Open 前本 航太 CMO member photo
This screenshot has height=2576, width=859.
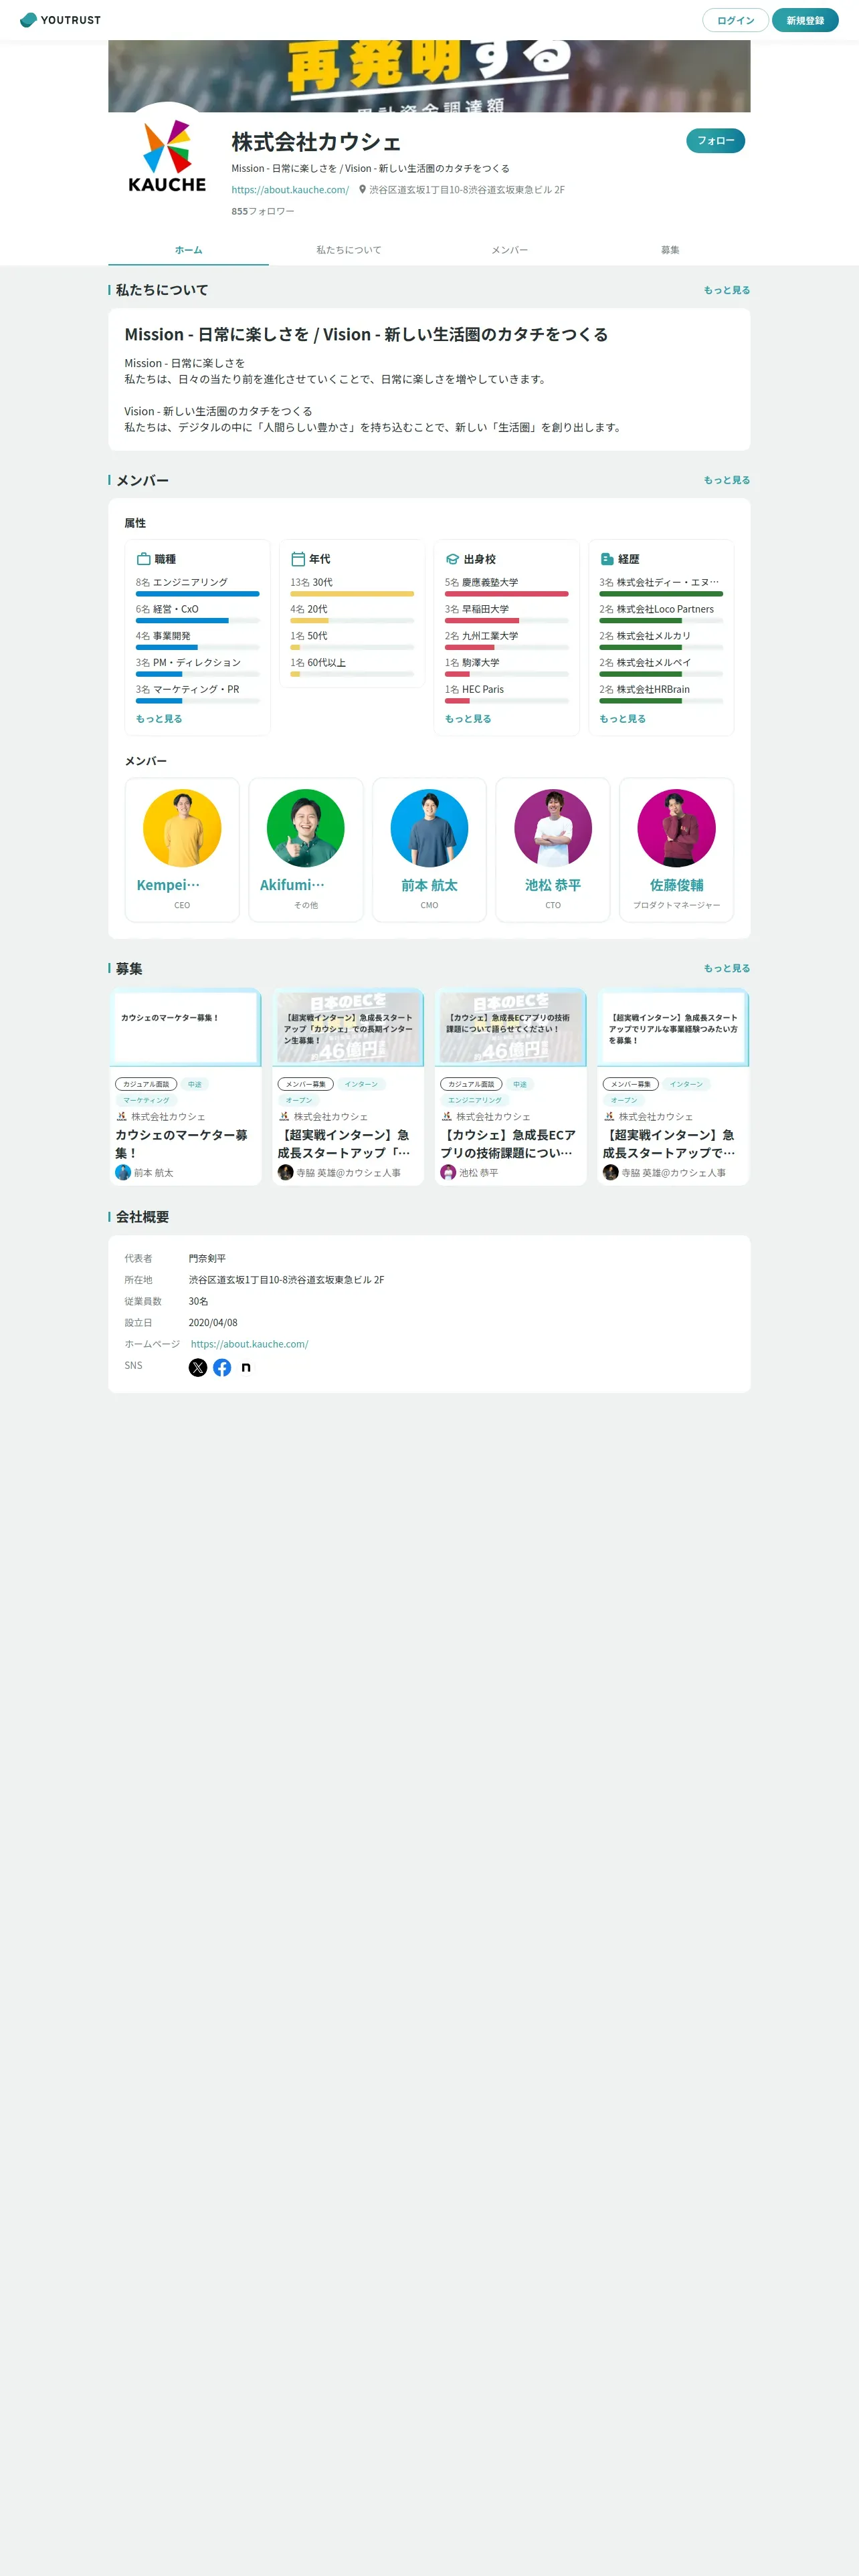[429, 828]
